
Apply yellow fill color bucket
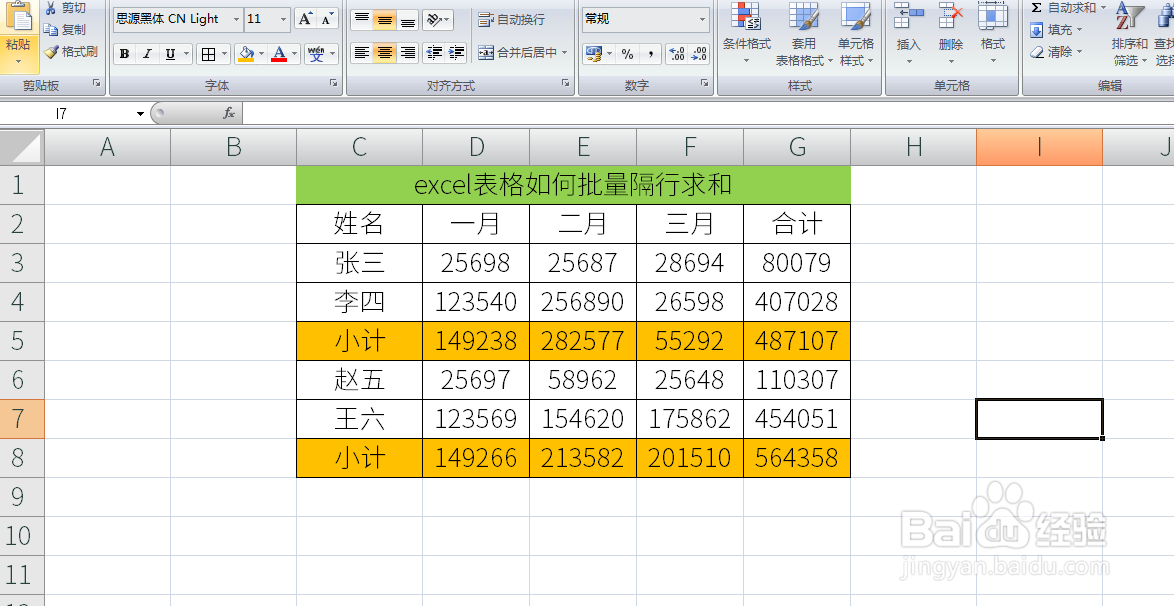click(246, 53)
